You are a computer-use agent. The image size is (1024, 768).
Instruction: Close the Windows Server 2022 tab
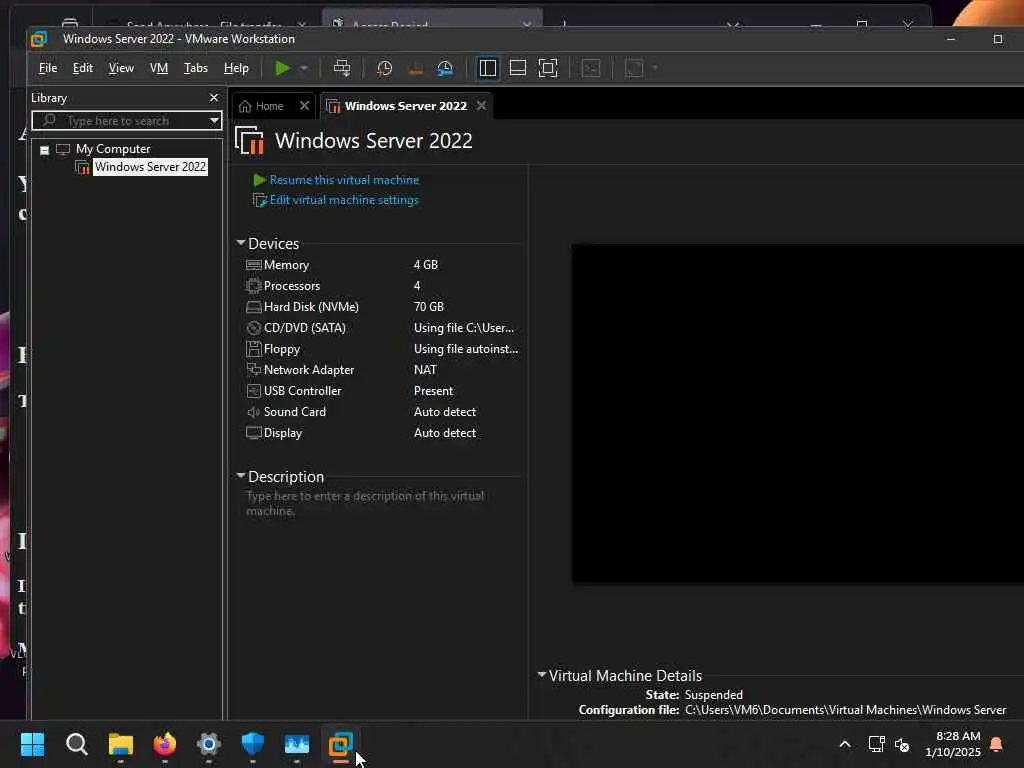pos(481,106)
